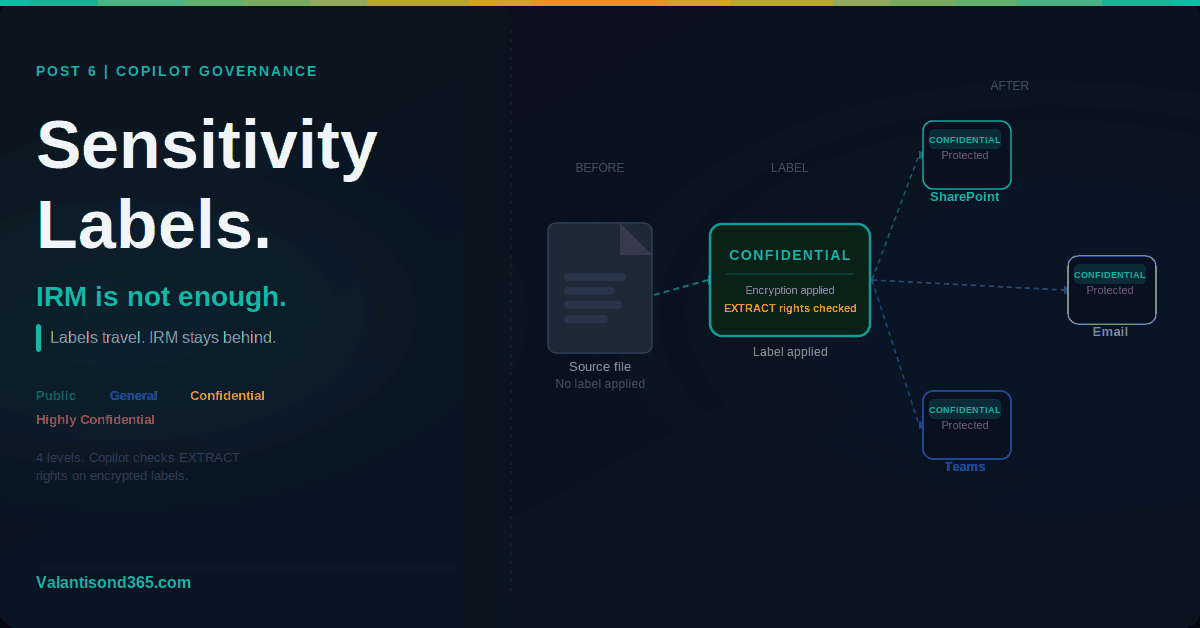Click the source file document icon

tap(599, 288)
